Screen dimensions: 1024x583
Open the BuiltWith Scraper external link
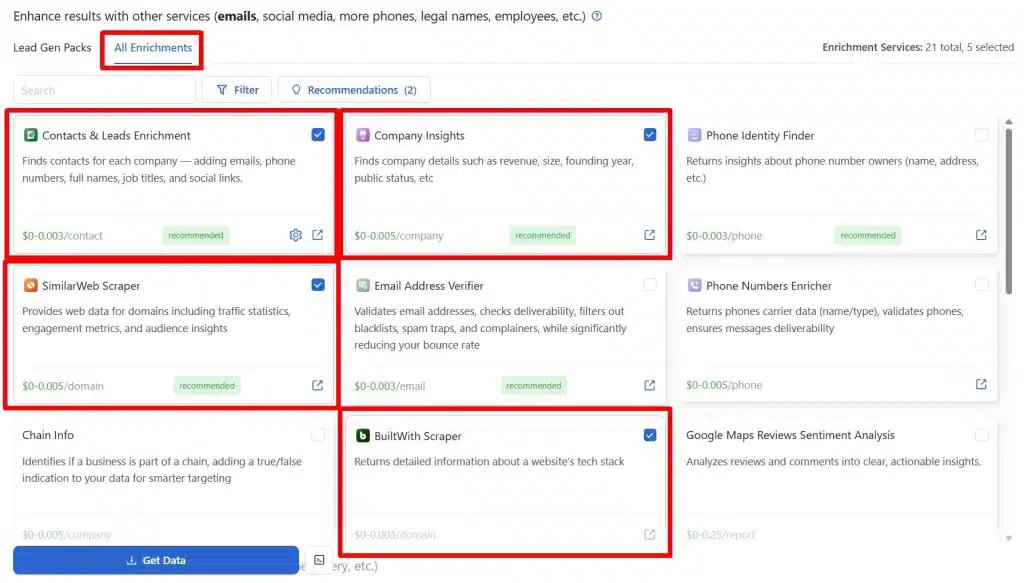pyautogui.click(x=649, y=534)
